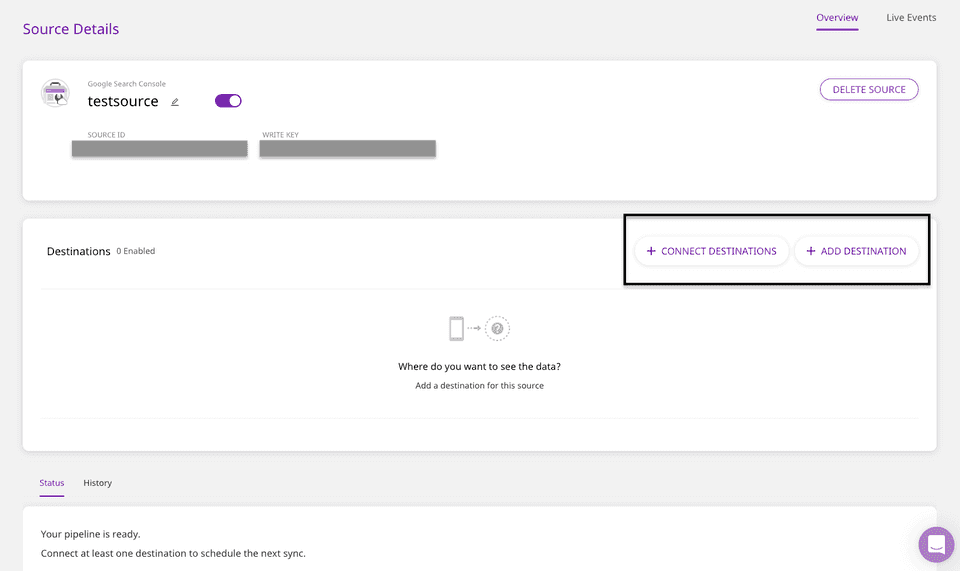Click the phone device icon in empty state

coord(456,328)
